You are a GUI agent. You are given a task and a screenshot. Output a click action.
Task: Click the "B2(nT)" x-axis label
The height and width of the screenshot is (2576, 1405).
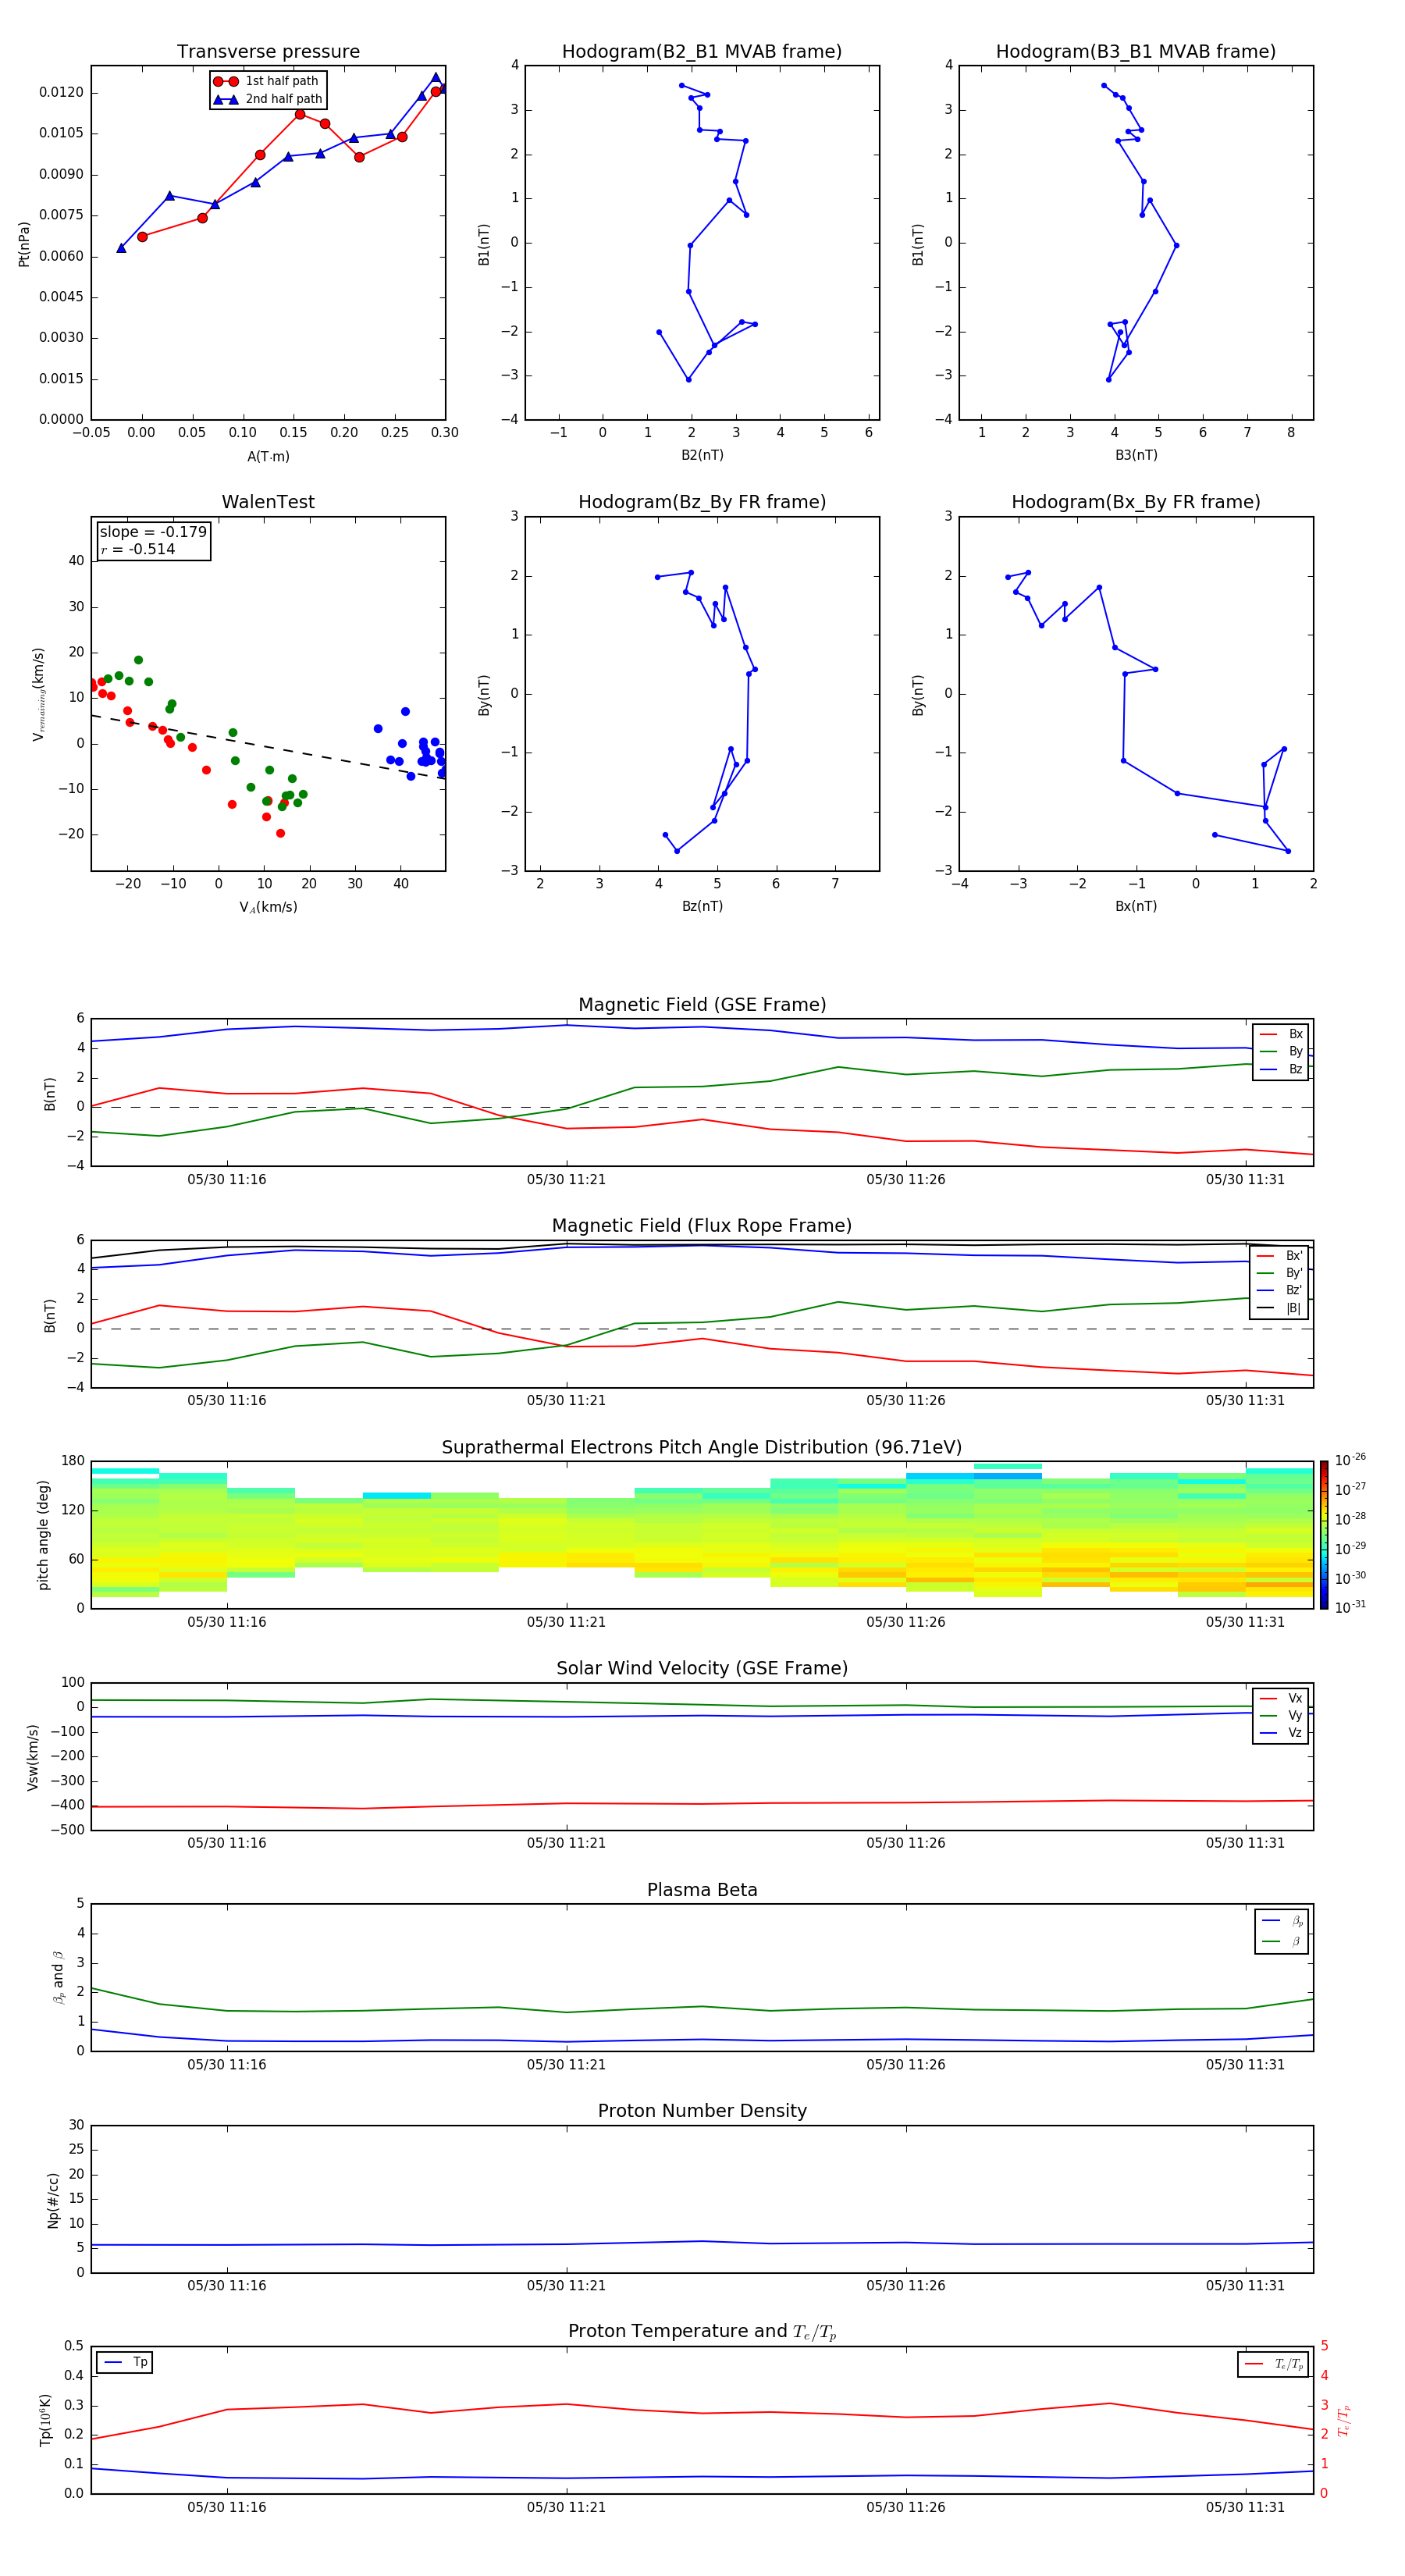pyautogui.click(x=702, y=456)
